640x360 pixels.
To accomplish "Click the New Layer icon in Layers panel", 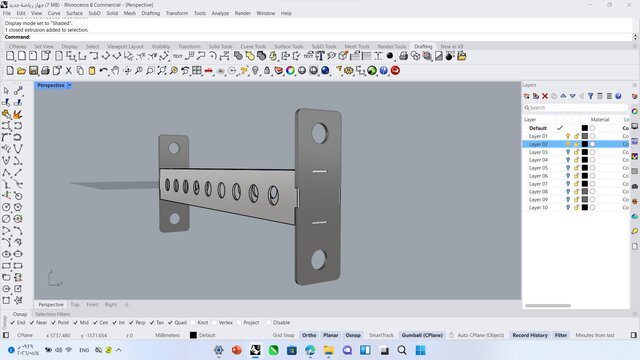I will [x=527, y=96].
